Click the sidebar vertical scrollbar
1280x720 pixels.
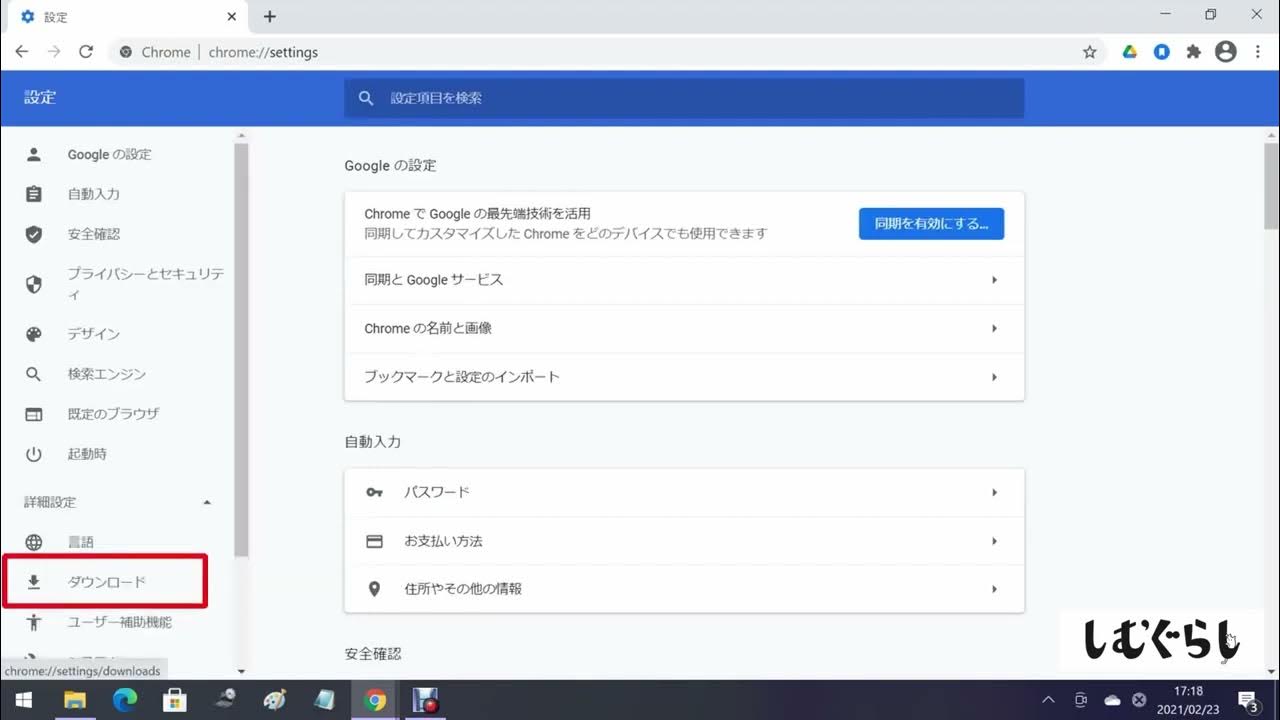tap(241, 350)
